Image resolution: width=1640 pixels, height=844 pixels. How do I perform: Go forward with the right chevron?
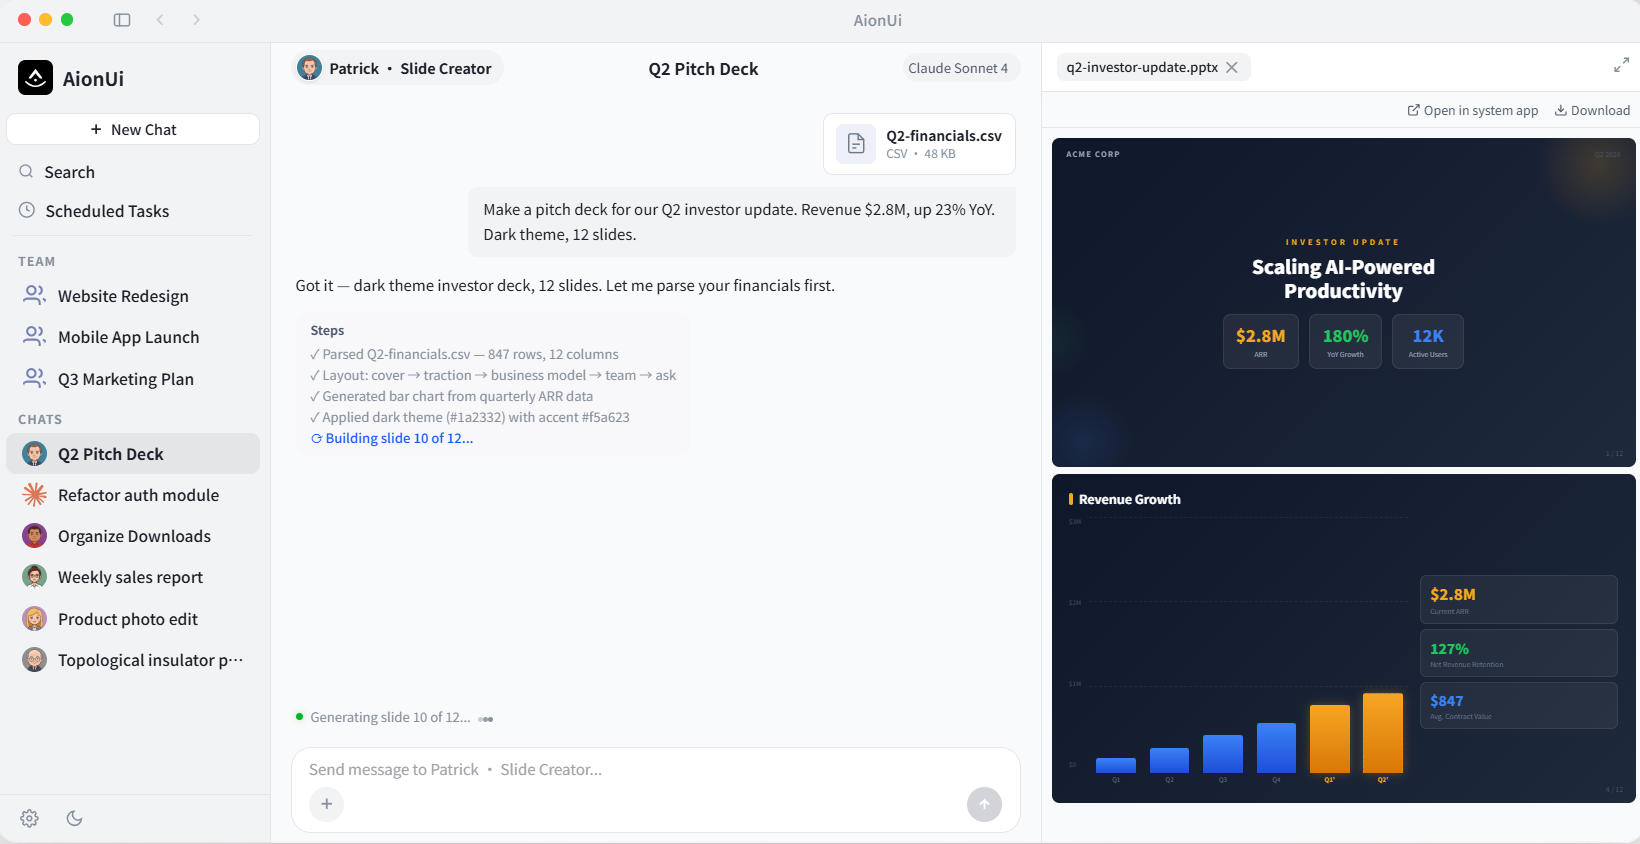197,20
